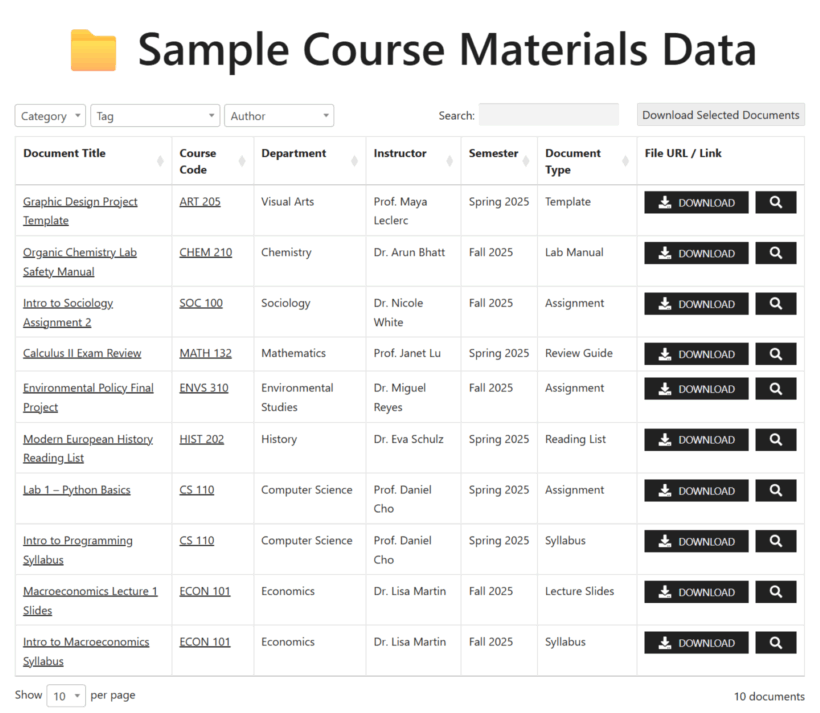Follow the ENVS 310 course code link

pyautogui.click(x=204, y=388)
